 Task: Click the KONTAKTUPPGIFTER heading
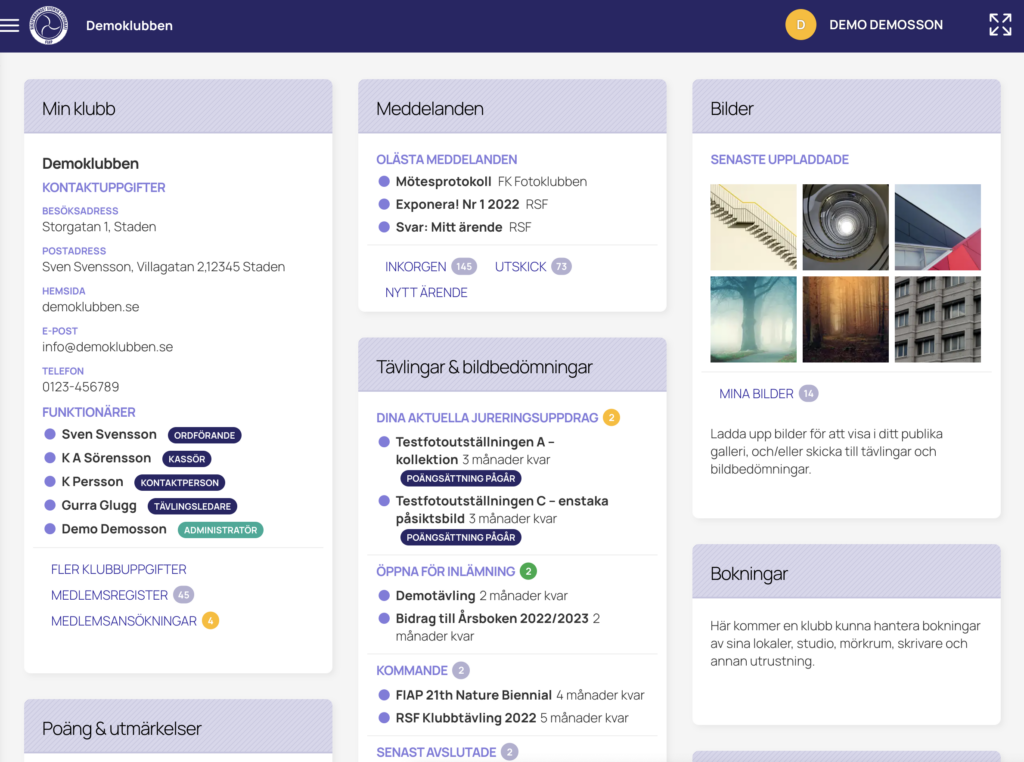click(104, 187)
